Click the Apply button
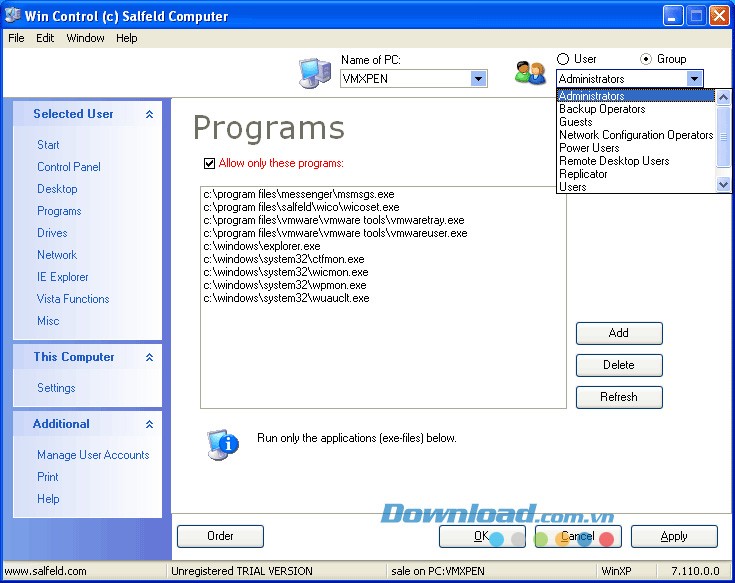Screen dimensions: 735x583 pyautogui.click(x=674, y=537)
